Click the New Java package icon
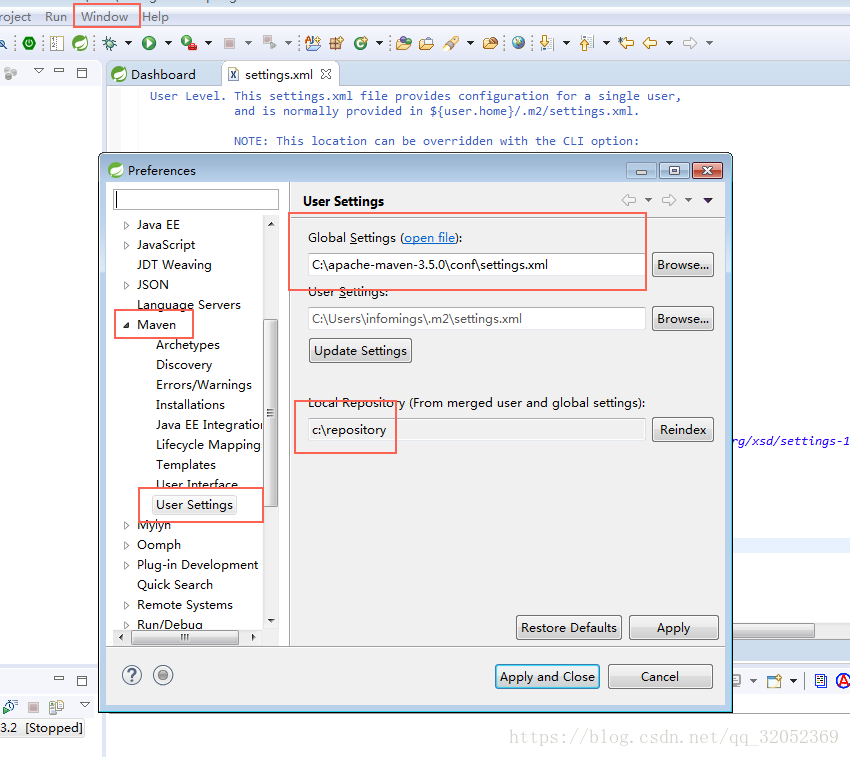850x757 pixels. 336,43
